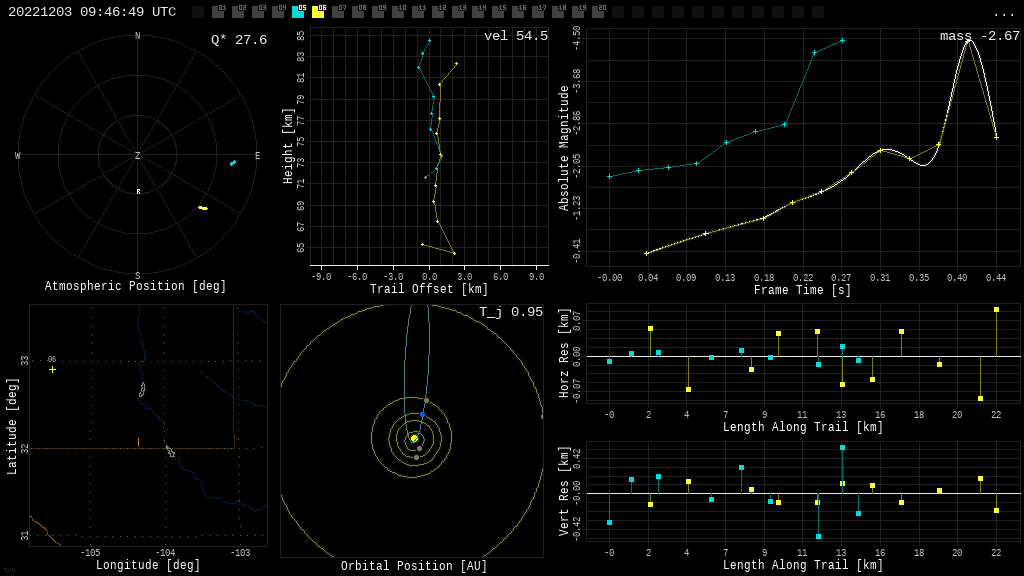Open the three-dots menu at top right
This screenshot has width=1024, height=576.
click(x=1003, y=13)
